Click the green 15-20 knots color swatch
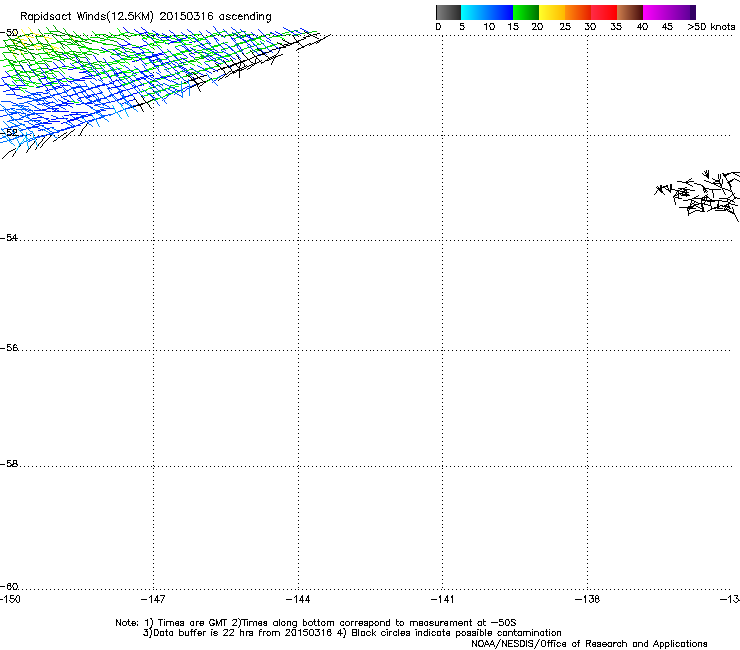 pos(526,12)
